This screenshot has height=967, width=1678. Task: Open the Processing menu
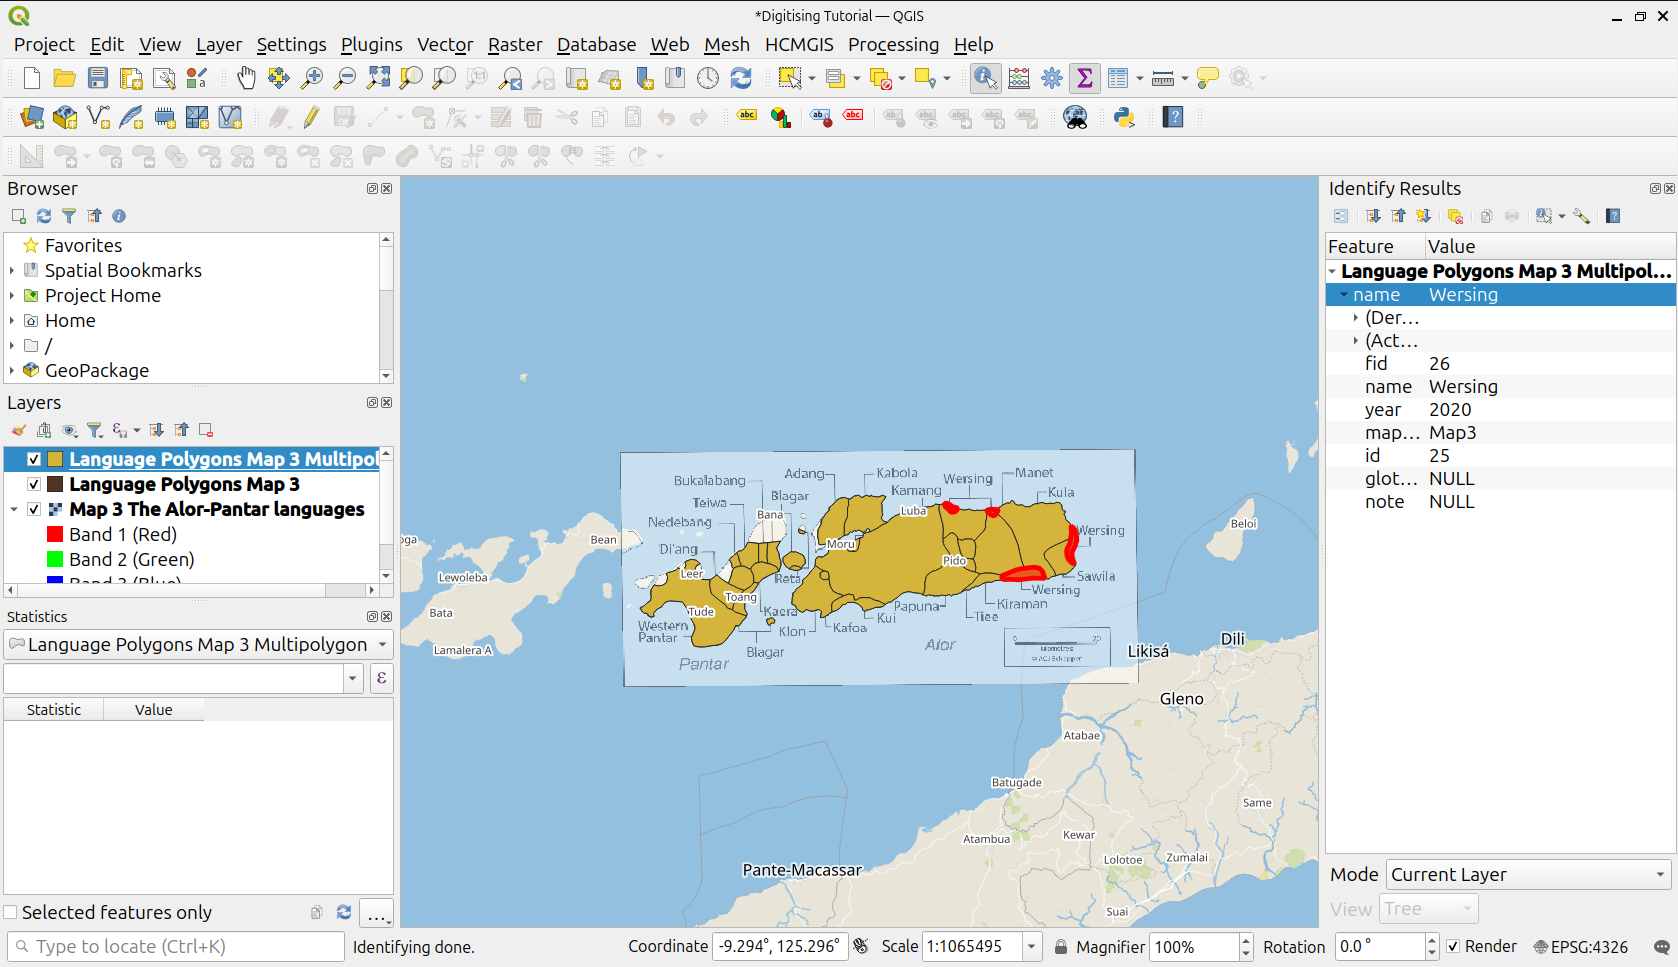[893, 44]
